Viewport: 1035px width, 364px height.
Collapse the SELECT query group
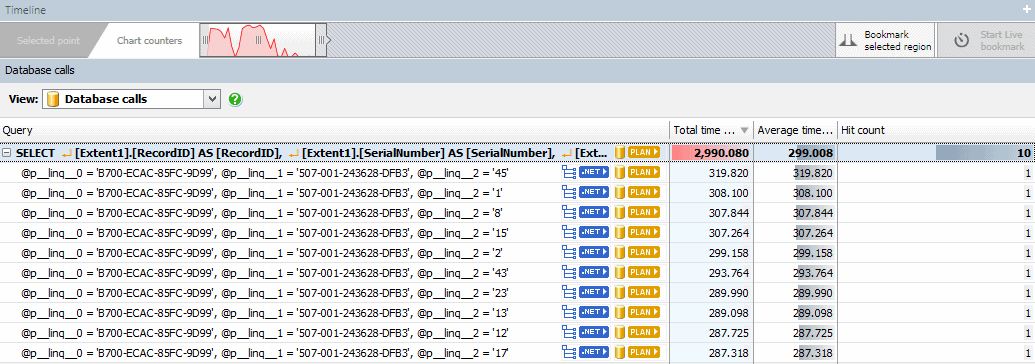click(7, 153)
